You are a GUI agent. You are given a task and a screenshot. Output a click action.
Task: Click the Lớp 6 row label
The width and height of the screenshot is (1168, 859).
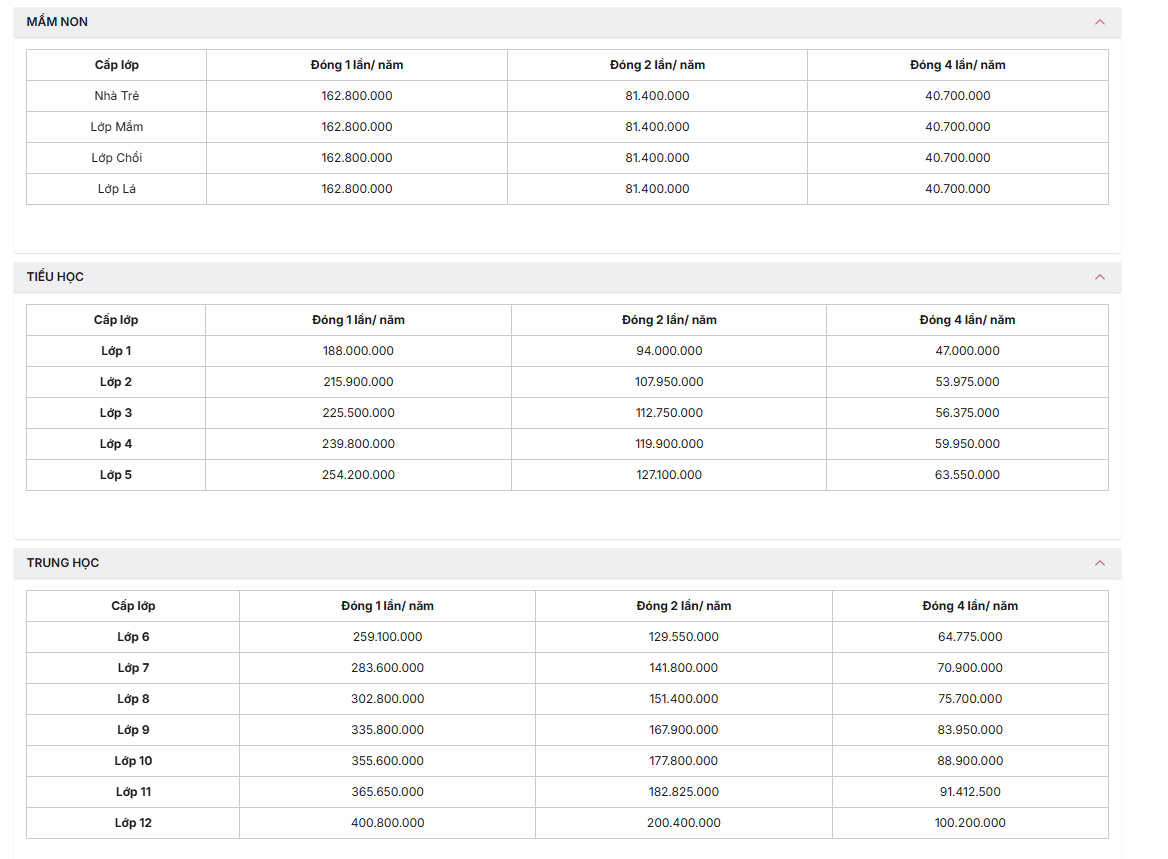point(133,637)
